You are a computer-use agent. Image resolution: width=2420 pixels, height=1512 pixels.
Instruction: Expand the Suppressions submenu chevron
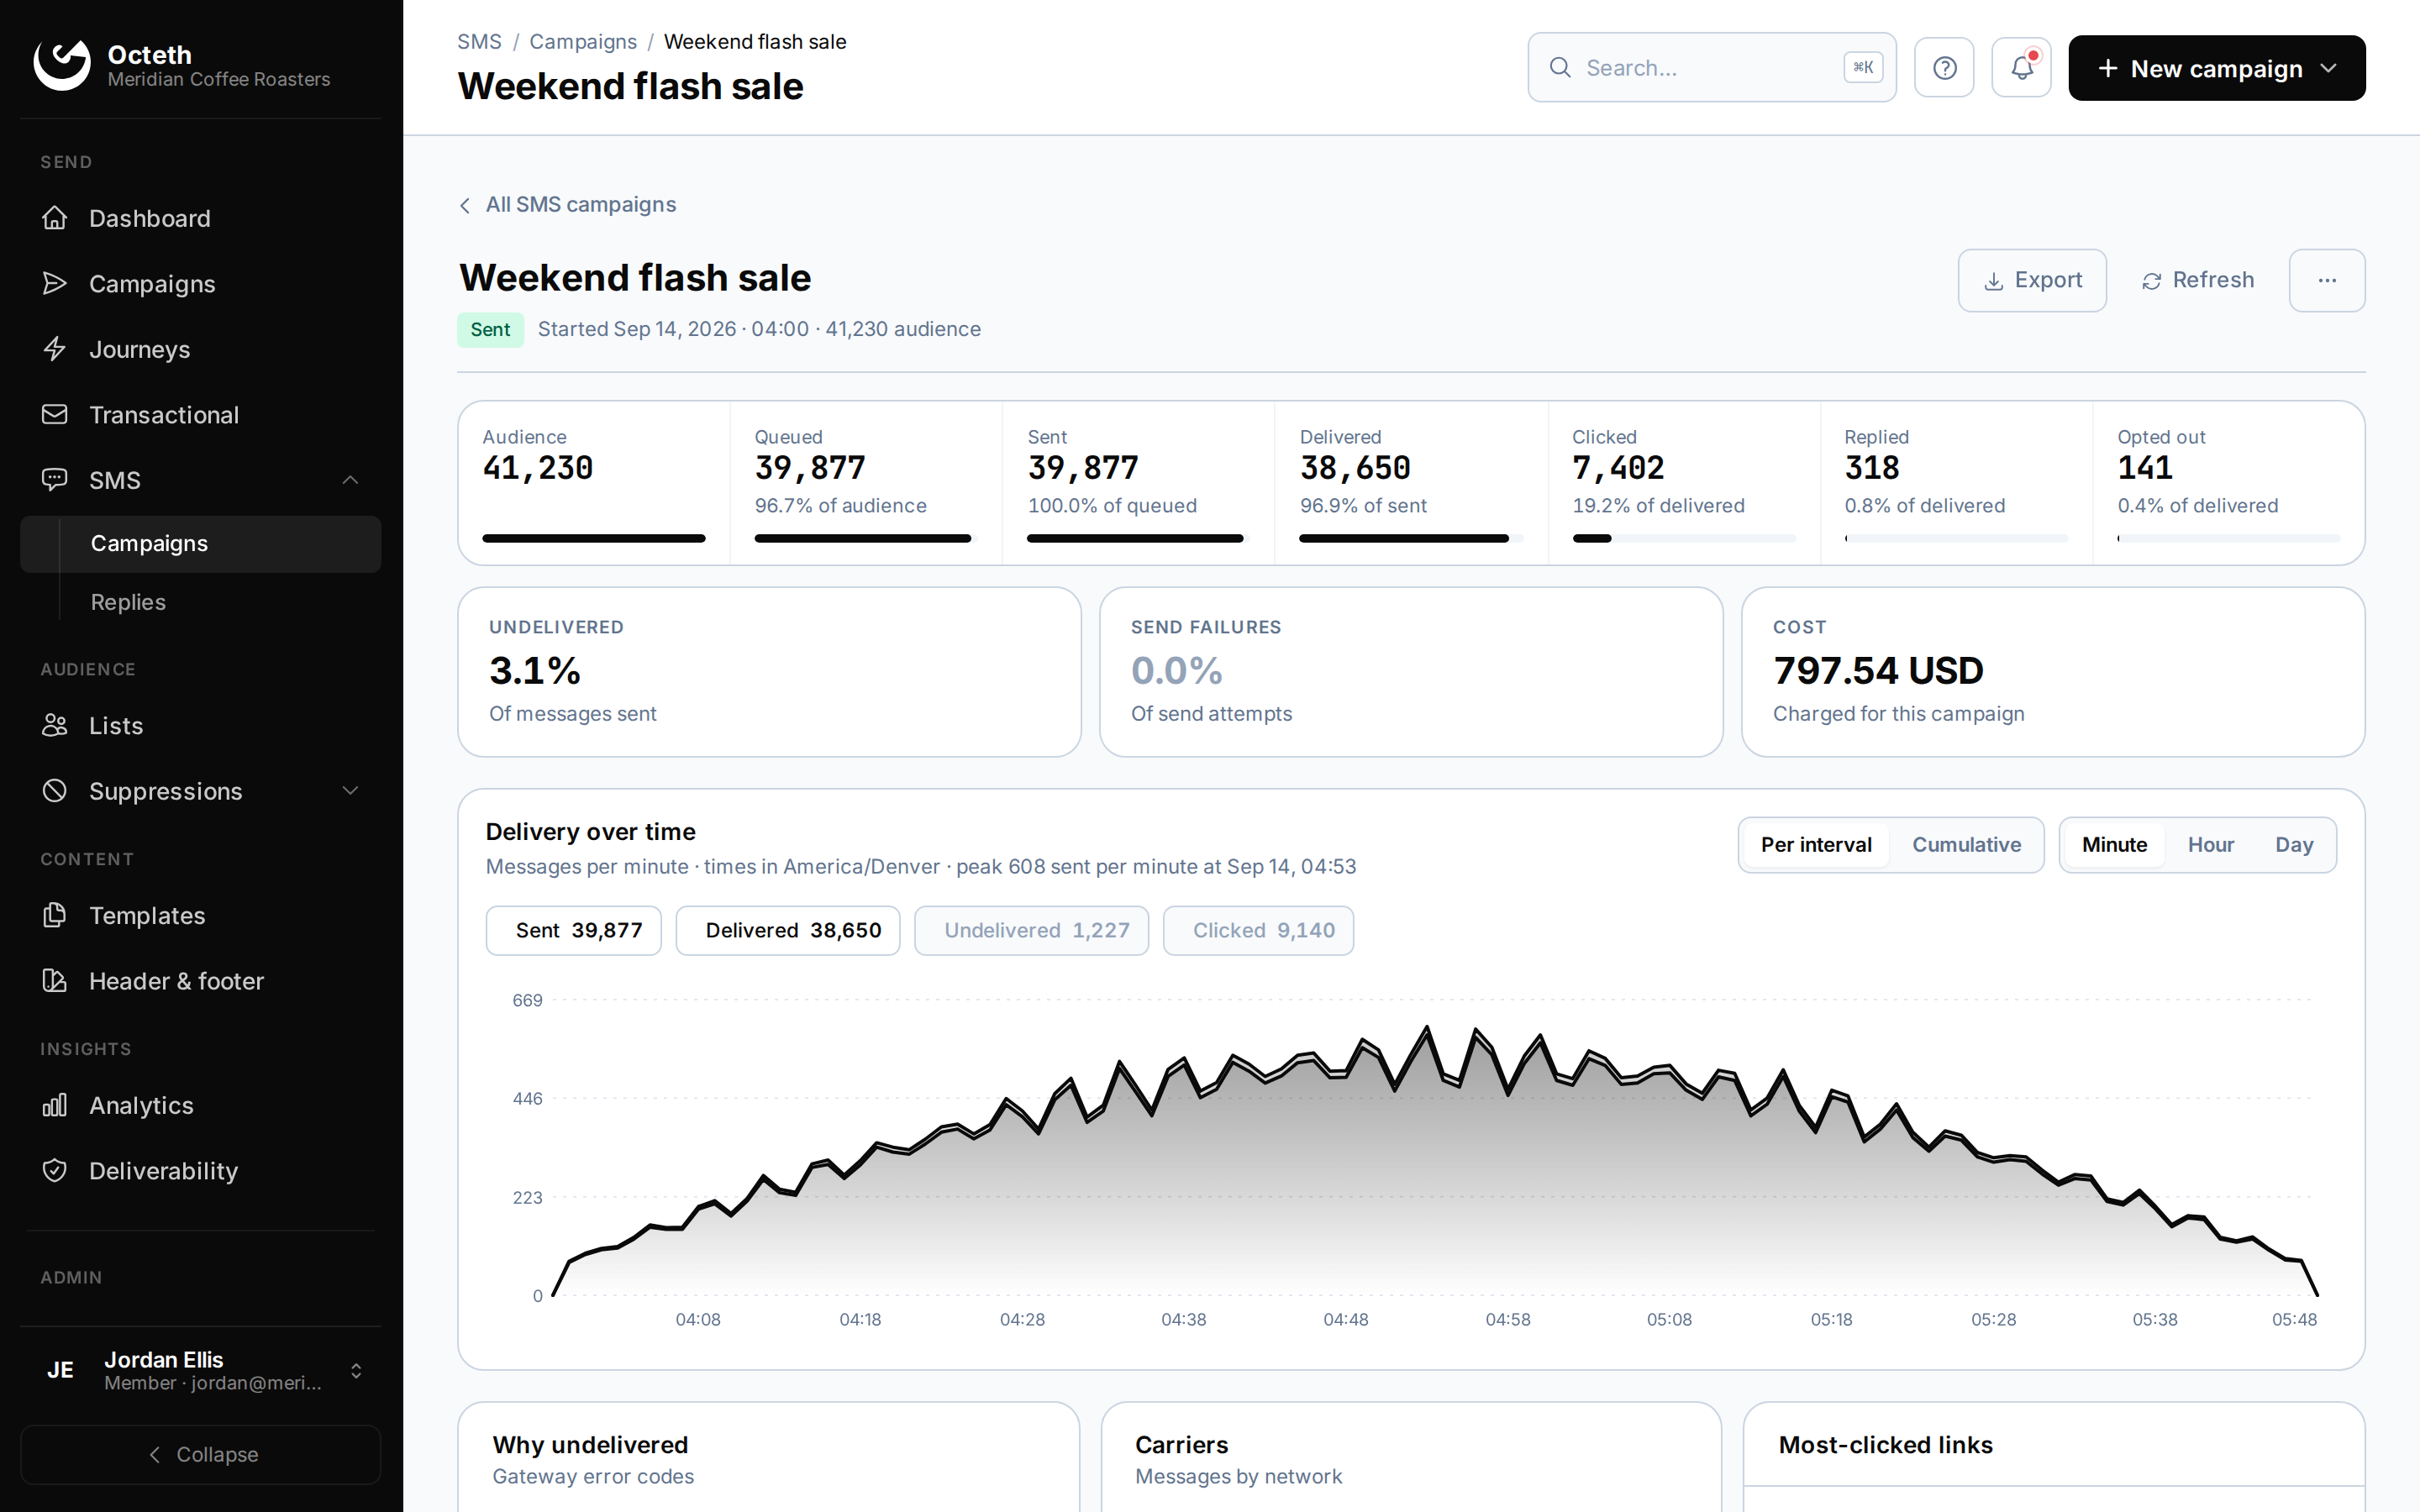tap(350, 791)
